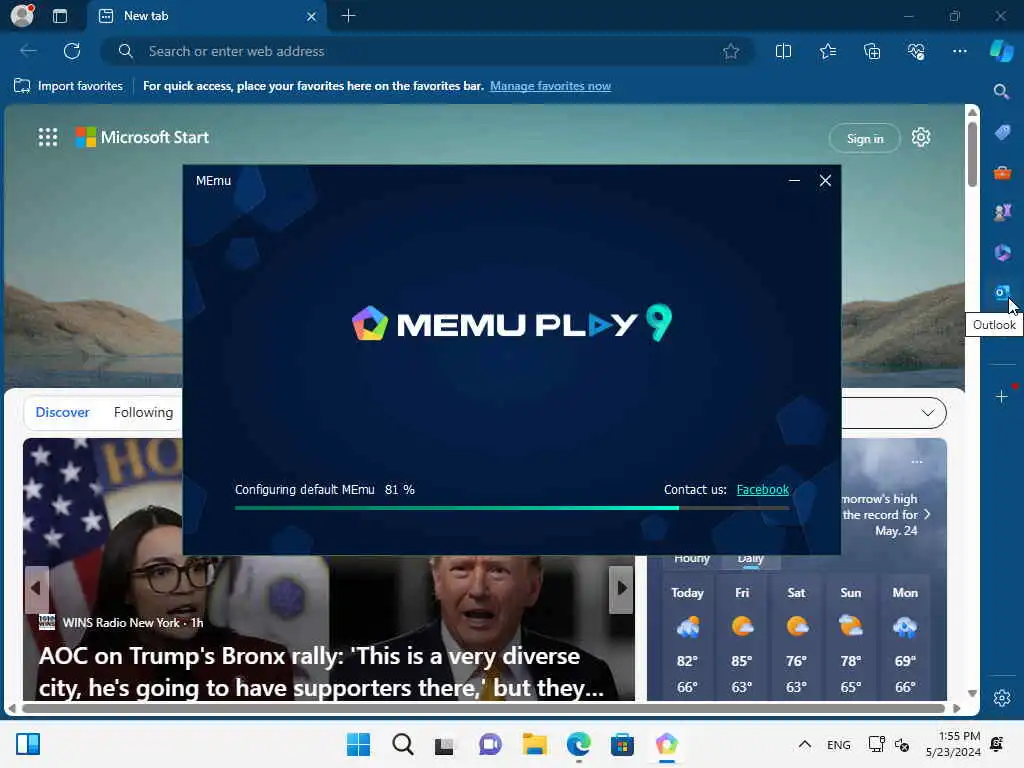Open the Widgets panel from taskbar
1024x768 pixels.
(28, 744)
